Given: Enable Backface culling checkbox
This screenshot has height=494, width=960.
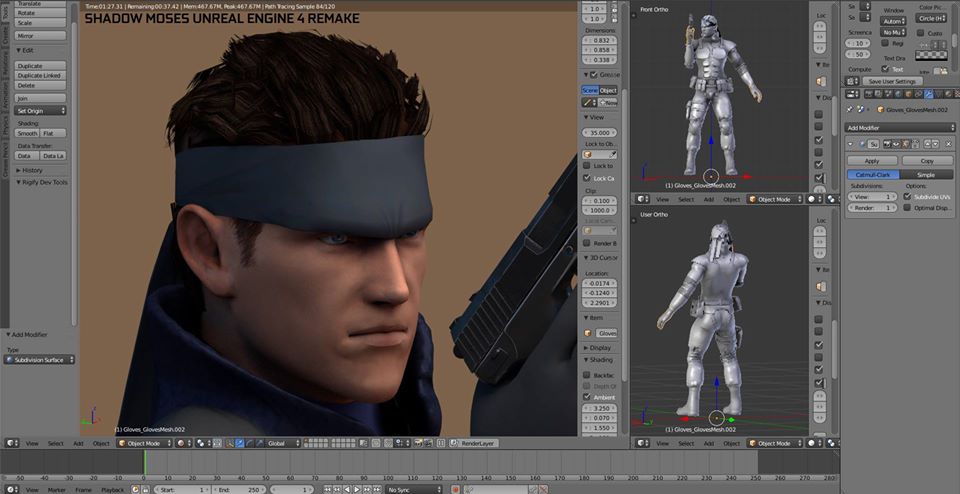Looking at the screenshot, I should [x=587, y=375].
